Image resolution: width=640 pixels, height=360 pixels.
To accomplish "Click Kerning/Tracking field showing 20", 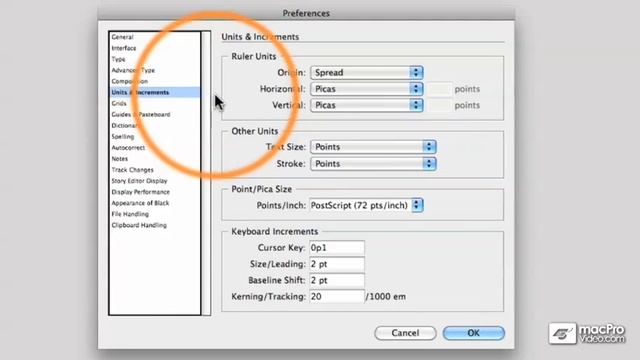I will click(337, 297).
